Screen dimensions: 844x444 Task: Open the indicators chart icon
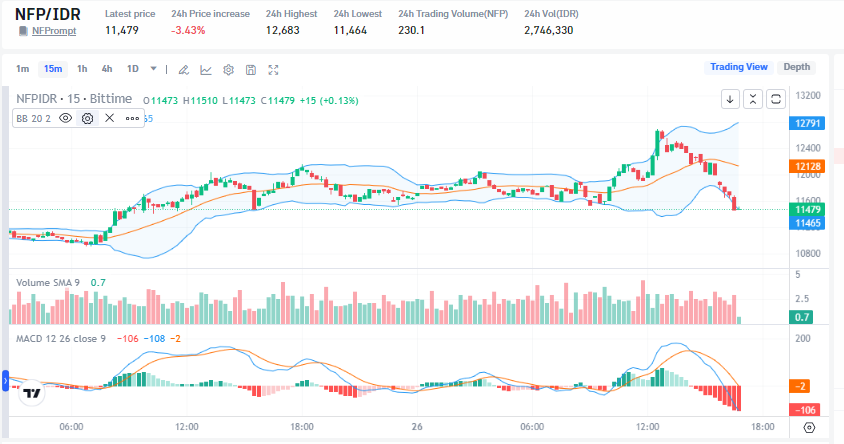206,70
